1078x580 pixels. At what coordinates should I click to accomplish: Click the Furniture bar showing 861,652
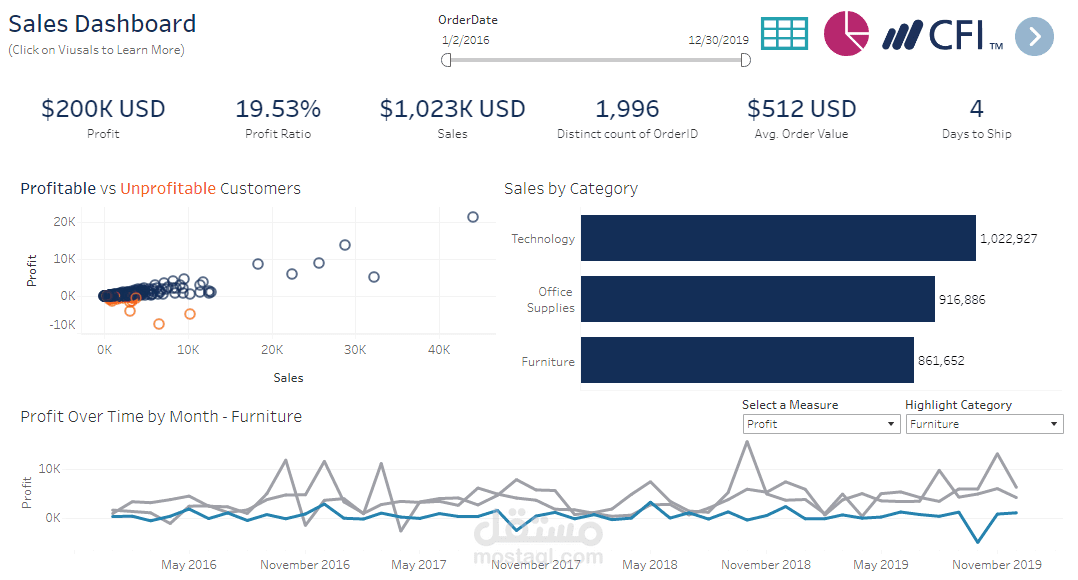[x=747, y=360]
